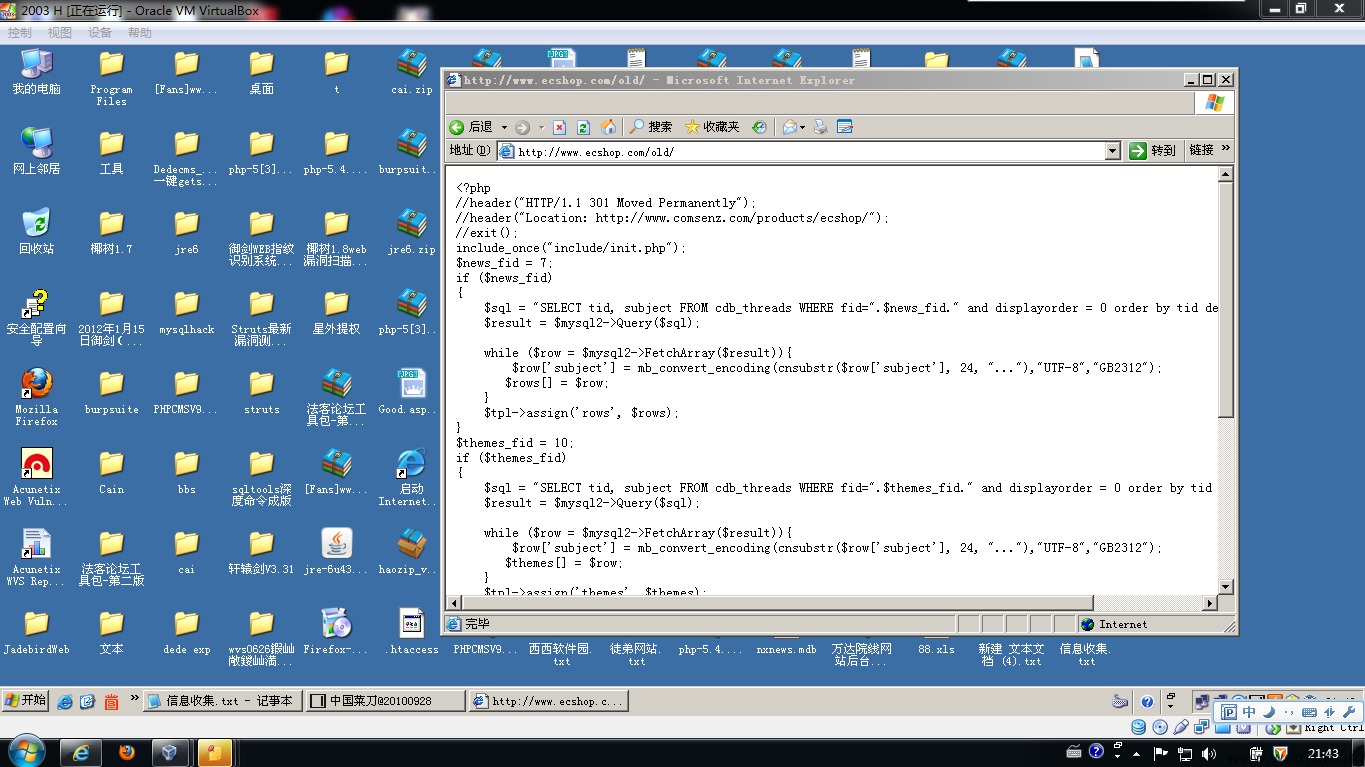Expand guest quick launch chevron

pyautogui.click(x=134, y=699)
